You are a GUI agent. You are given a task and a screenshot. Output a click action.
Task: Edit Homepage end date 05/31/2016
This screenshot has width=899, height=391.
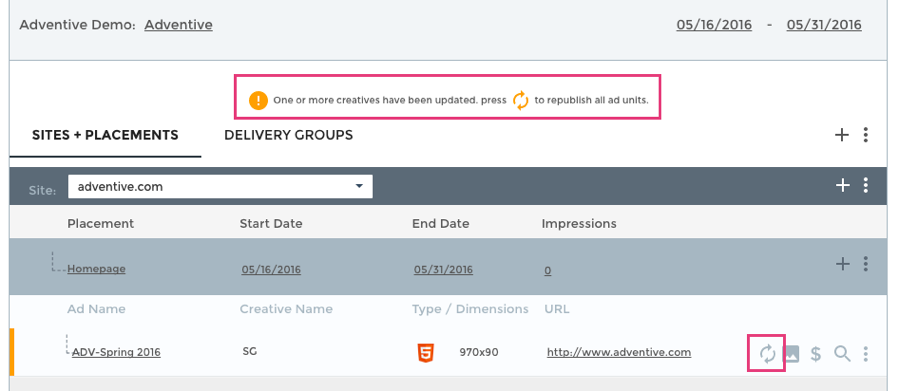pos(443,269)
